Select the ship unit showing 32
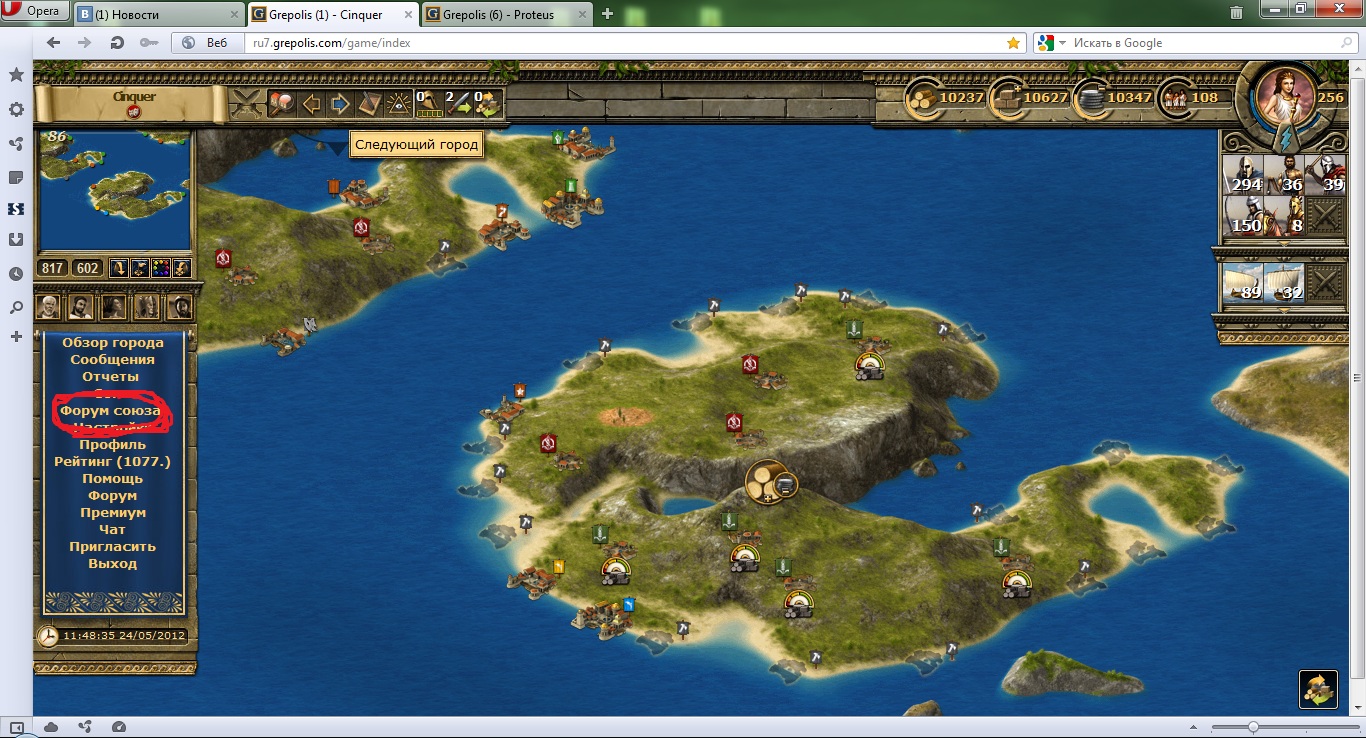Viewport: 1366px width, 738px height. pos(1284,284)
